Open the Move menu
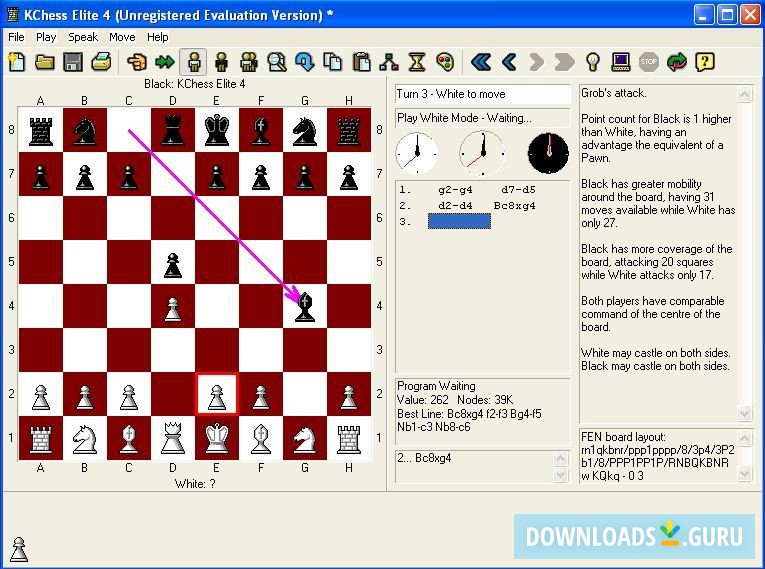This screenshot has height=569, width=765. coord(122,37)
